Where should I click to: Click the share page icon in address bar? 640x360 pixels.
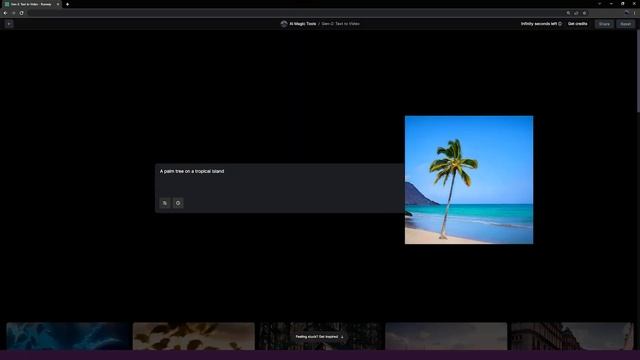[576, 13]
